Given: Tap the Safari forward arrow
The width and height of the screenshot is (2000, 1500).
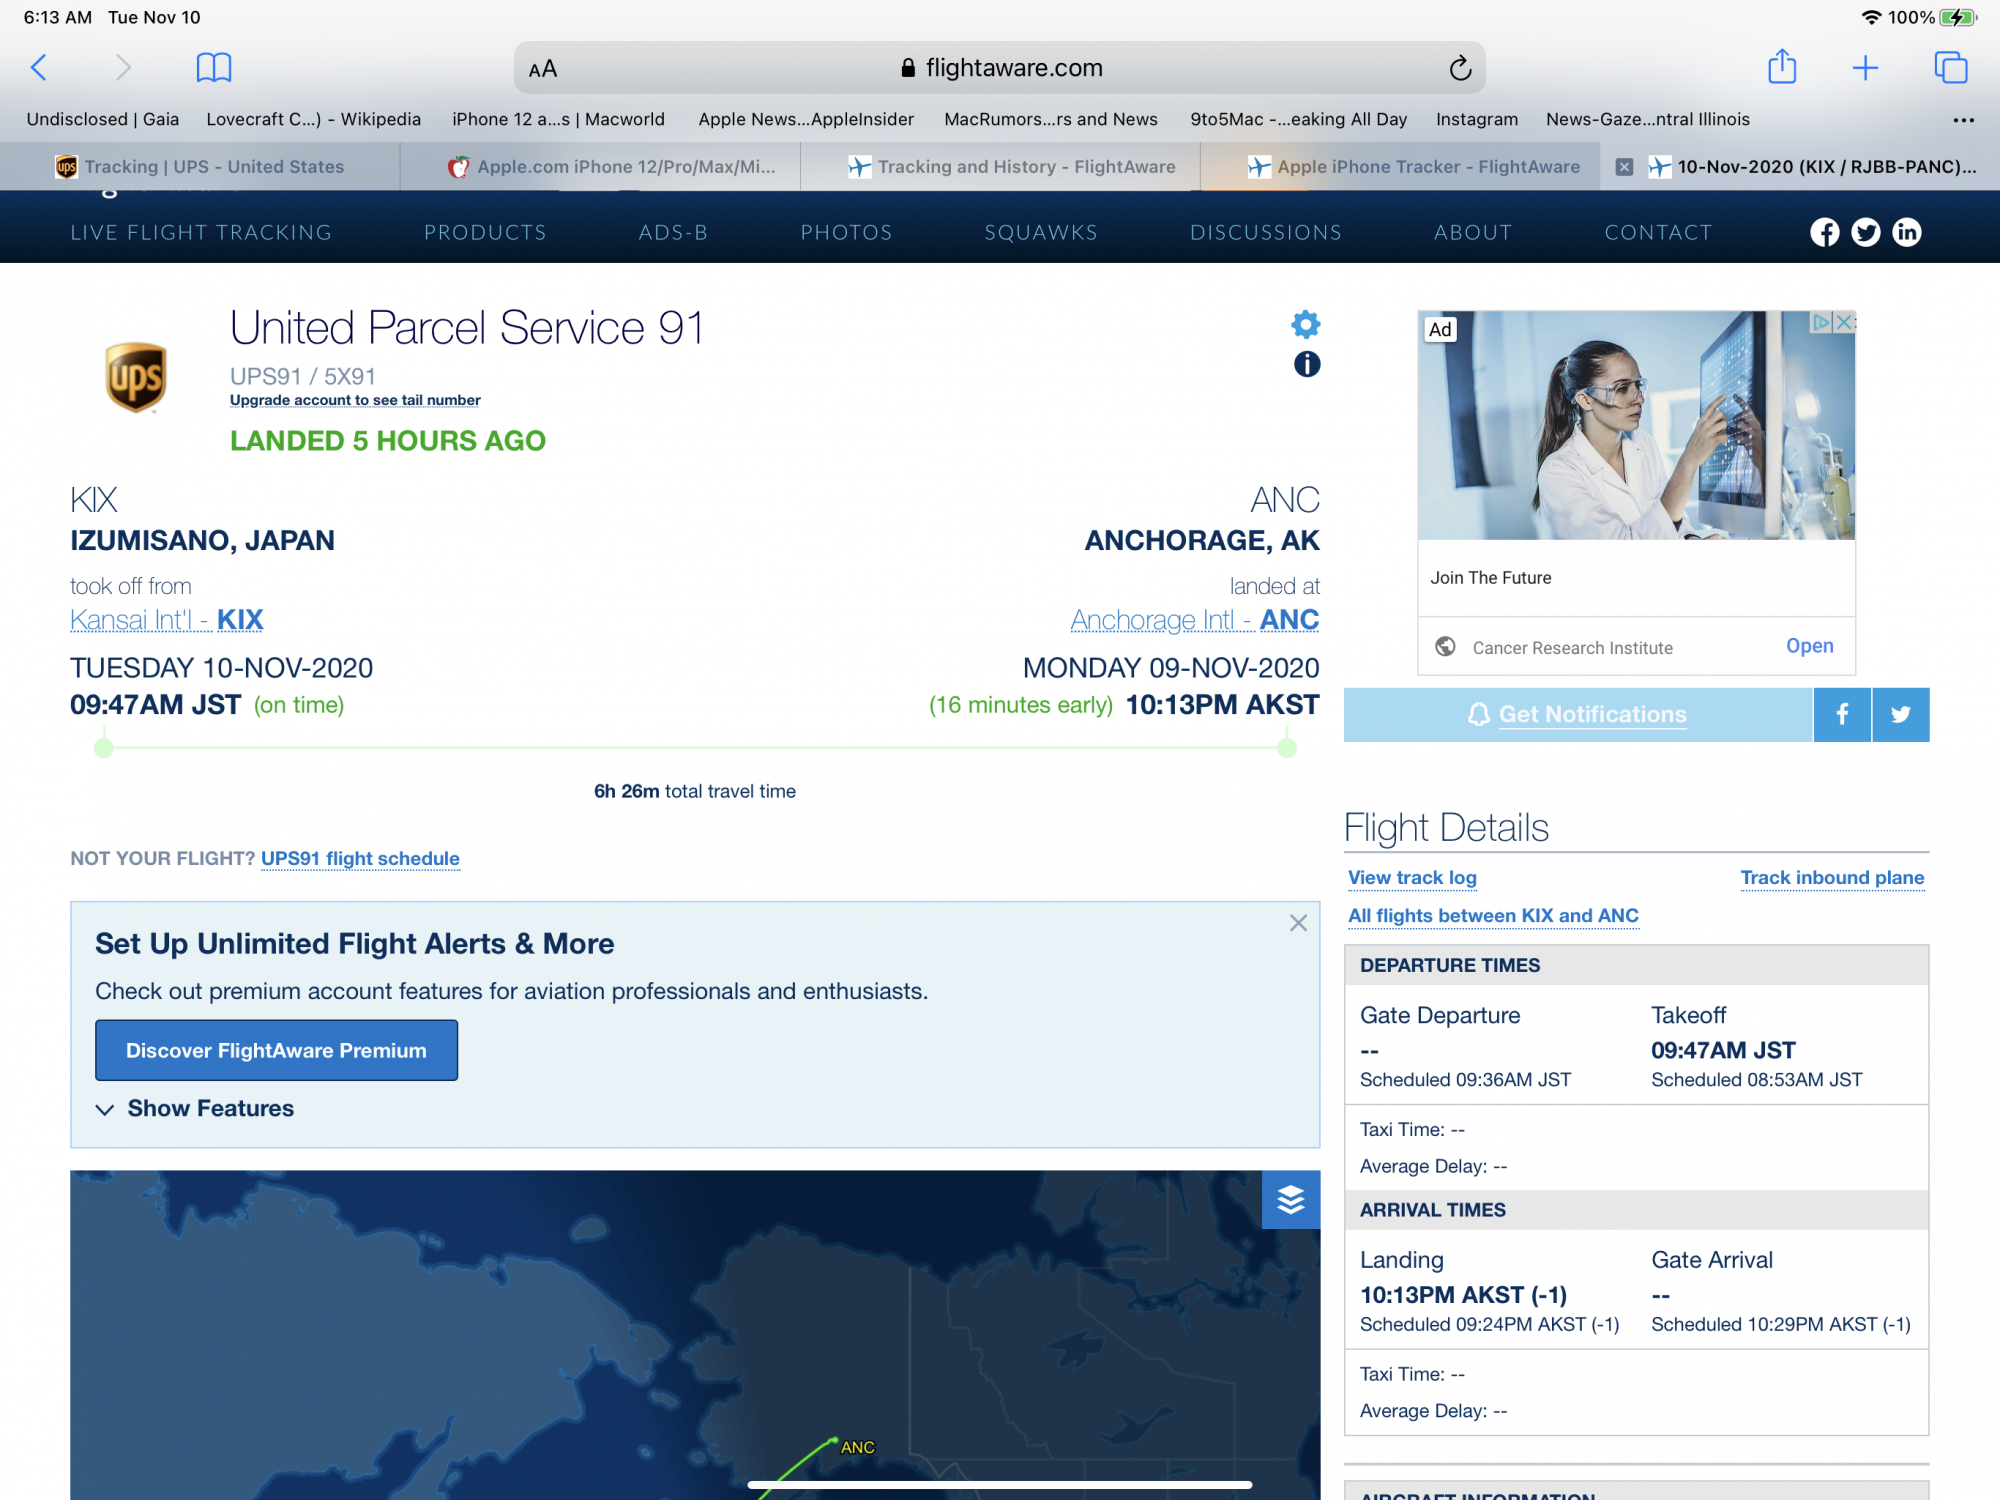Looking at the screenshot, I should tap(122, 68).
